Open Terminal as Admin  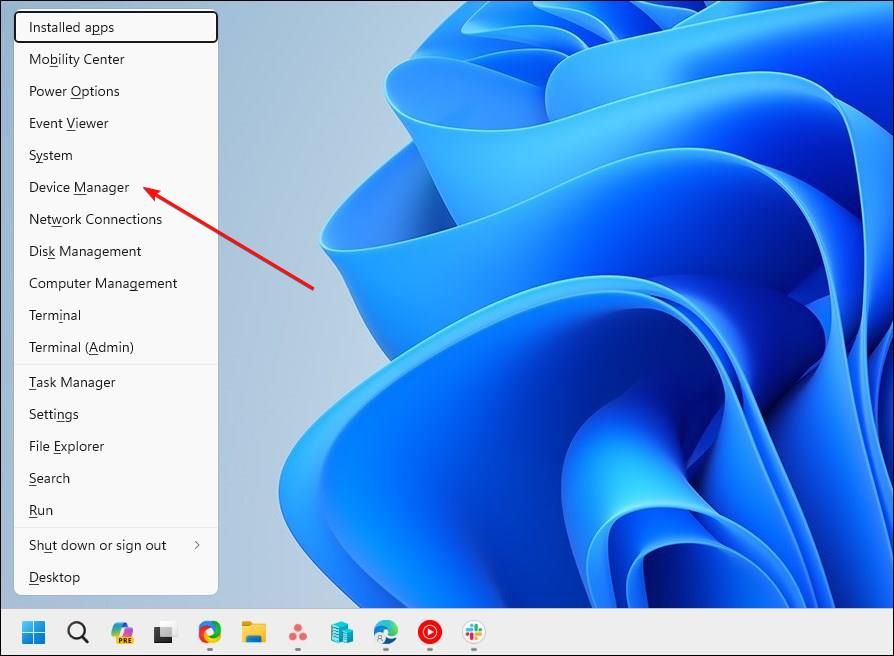[81, 347]
